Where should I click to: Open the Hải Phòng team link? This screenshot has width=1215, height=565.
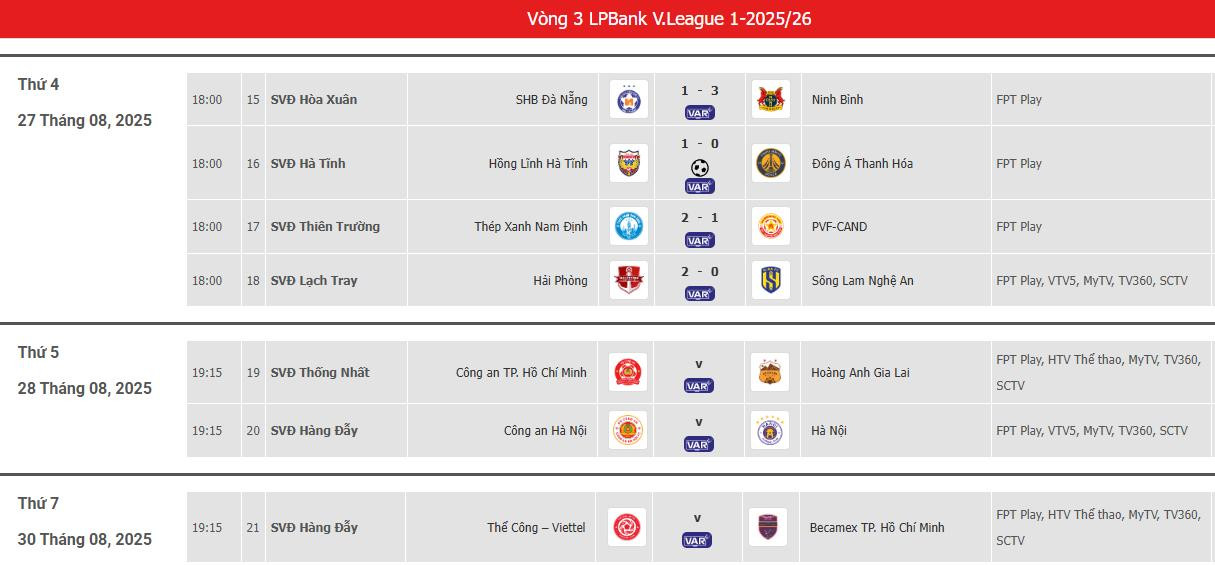tap(560, 280)
